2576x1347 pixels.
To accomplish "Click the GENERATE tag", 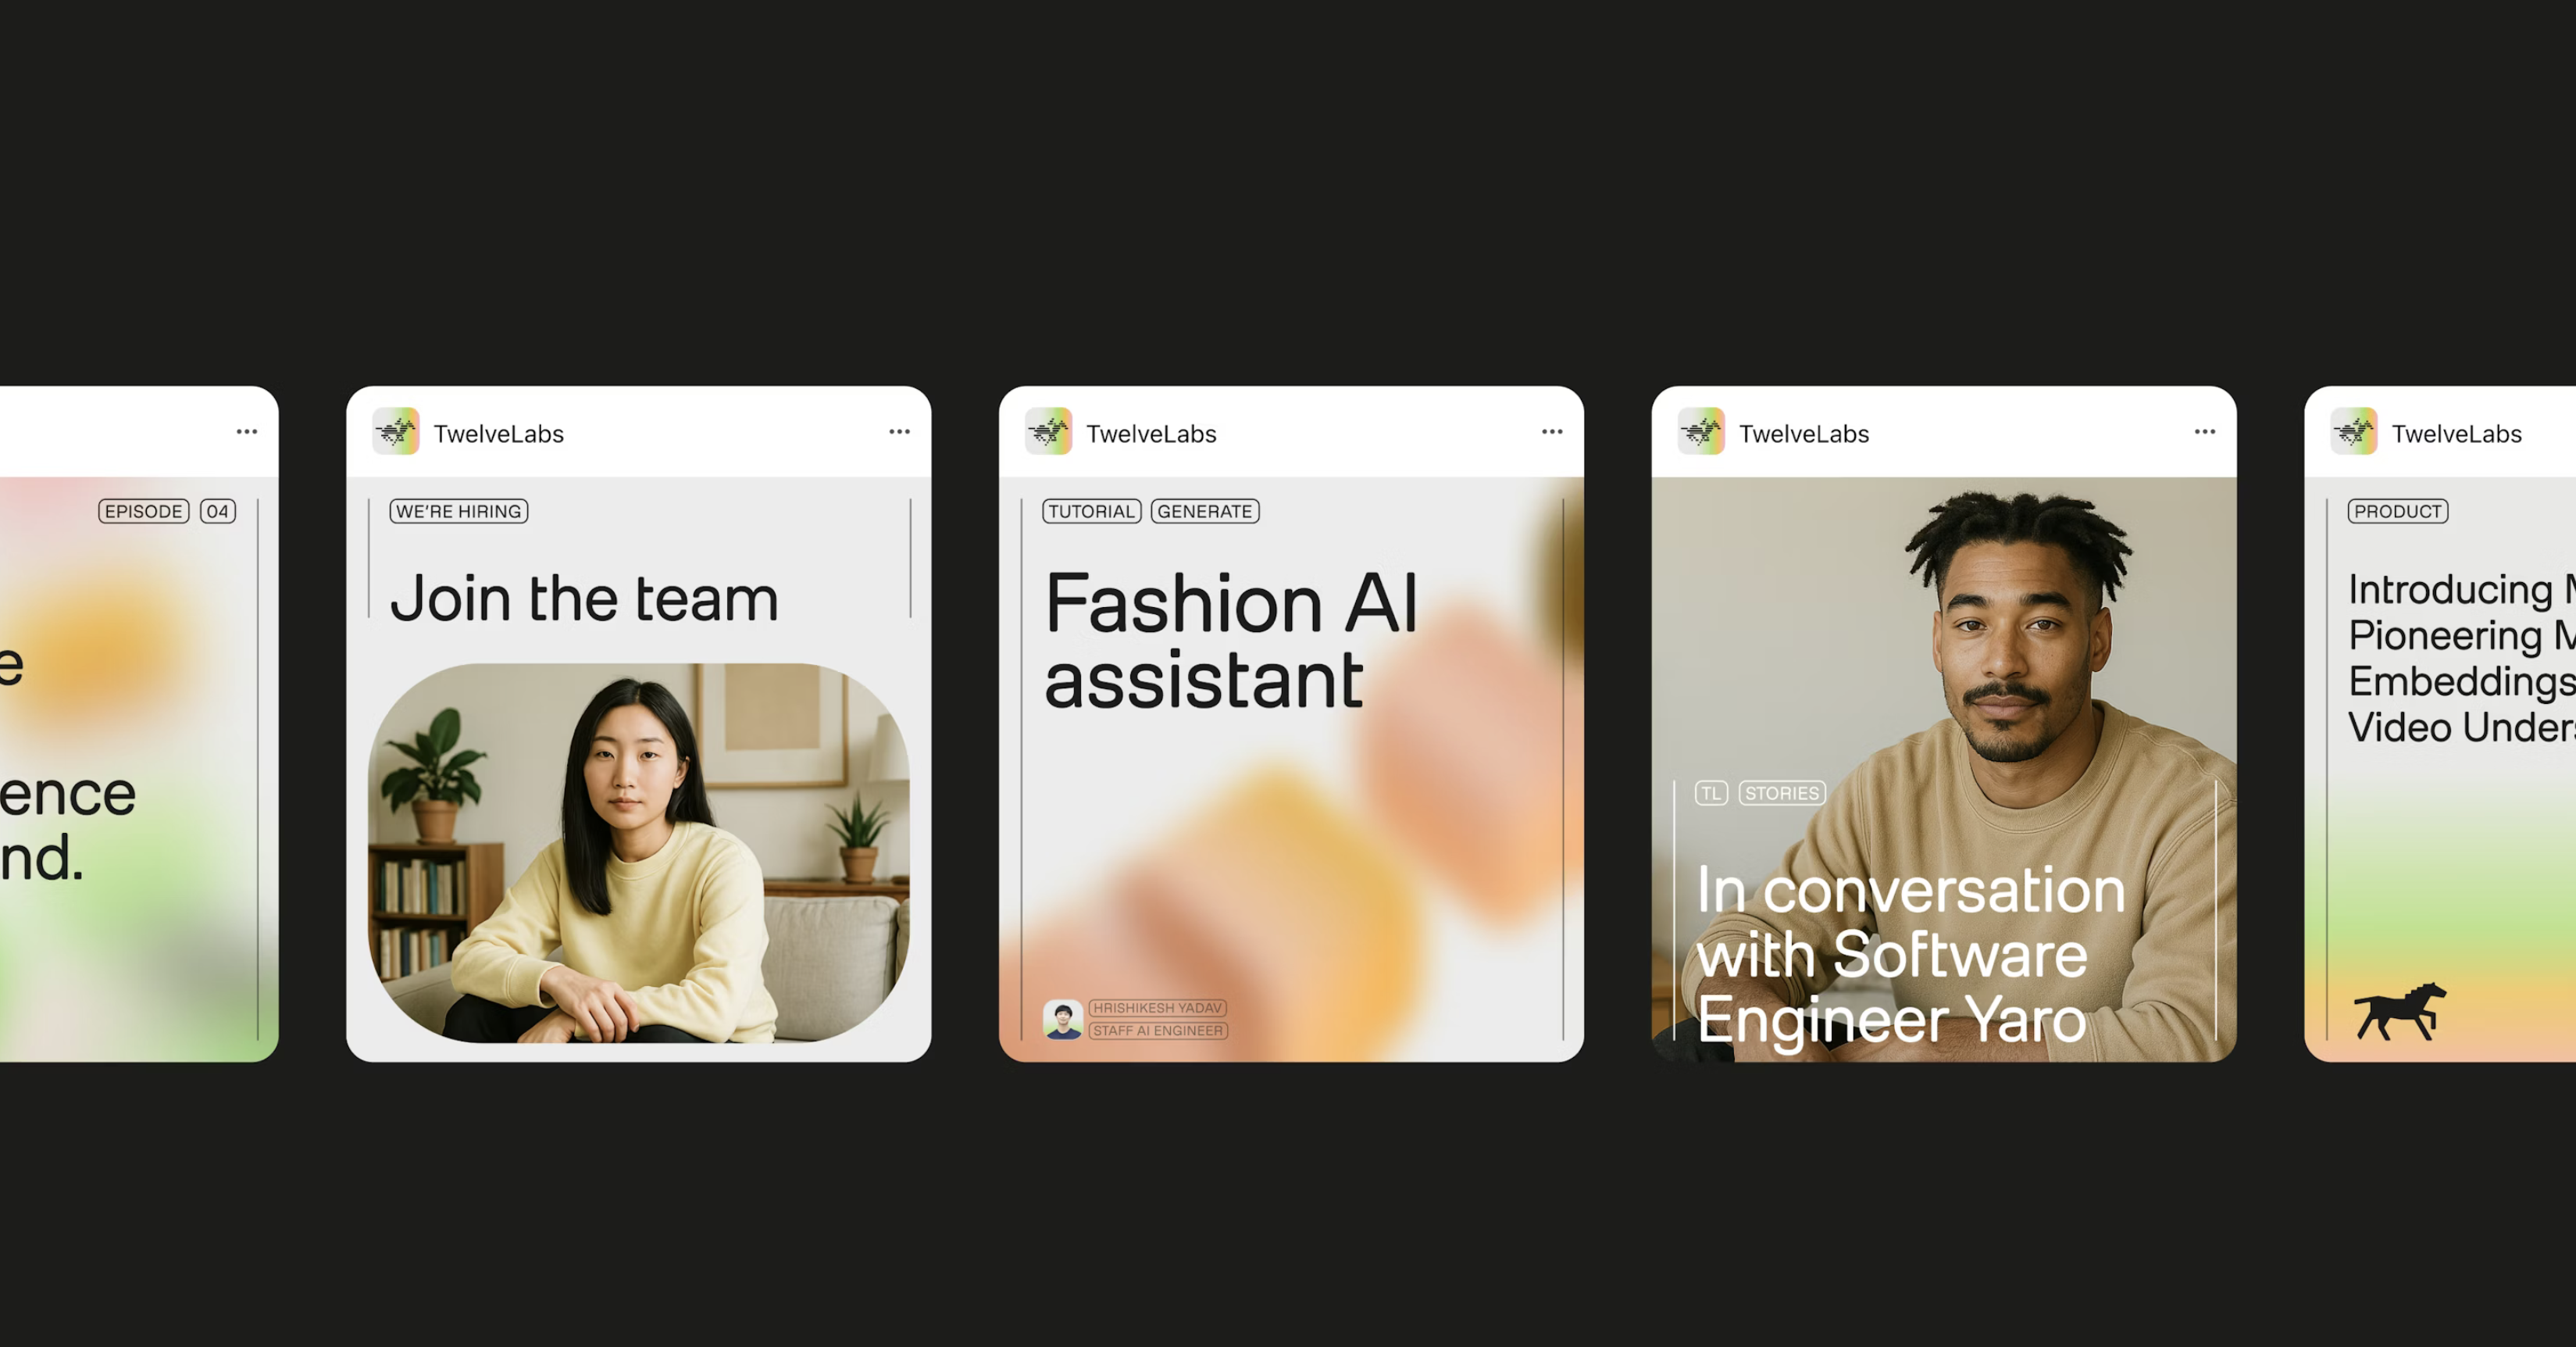I will pos(1205,511).
